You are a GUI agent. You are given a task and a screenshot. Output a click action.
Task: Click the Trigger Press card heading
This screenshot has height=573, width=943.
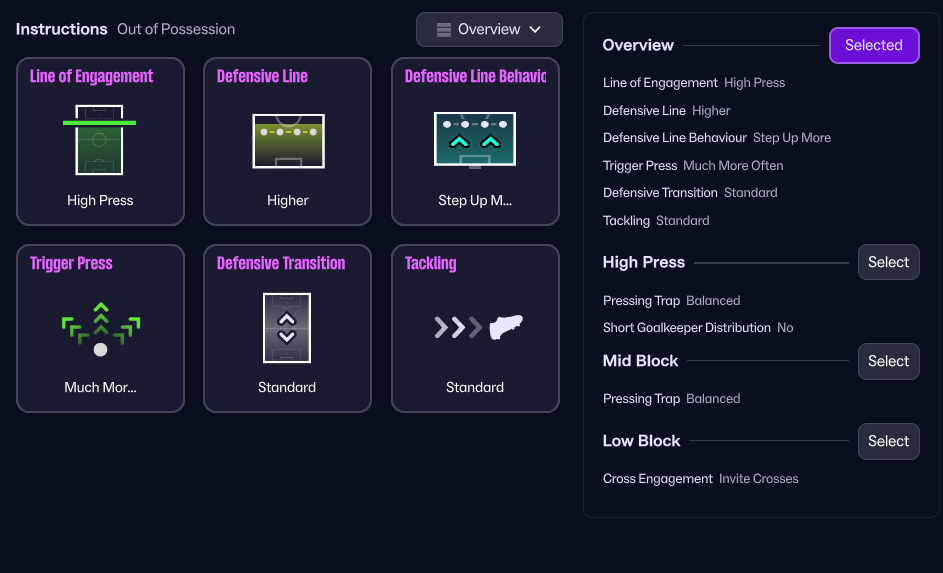[x=71, y=263]
